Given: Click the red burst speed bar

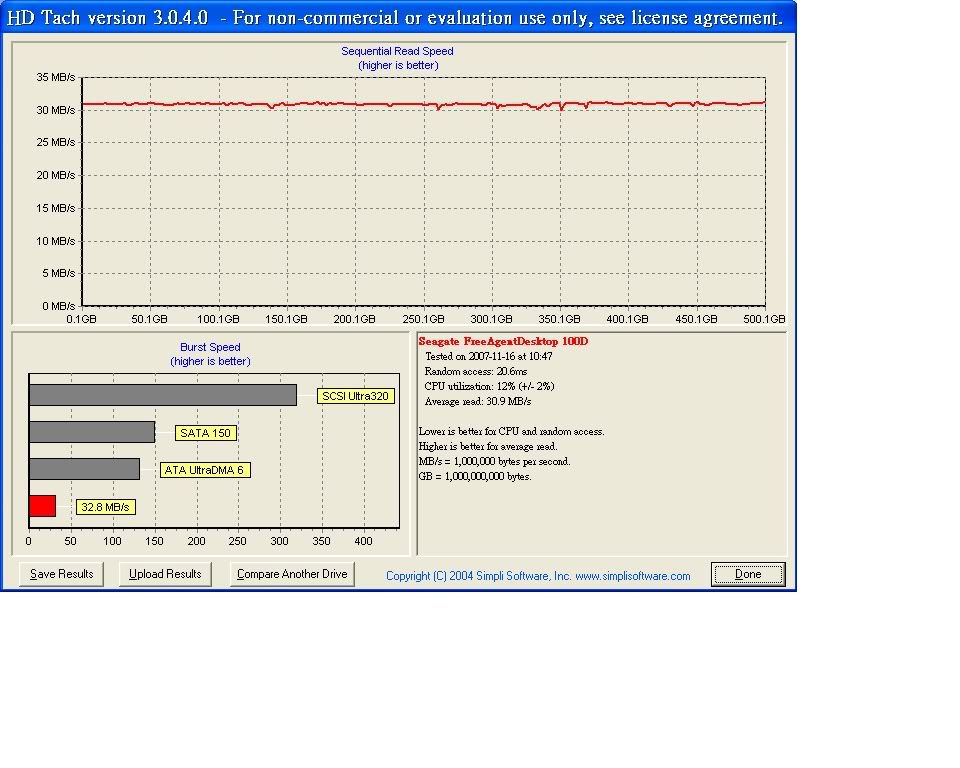Looking at the screenshot, I should pyautogui.click(x=42, y=506).
